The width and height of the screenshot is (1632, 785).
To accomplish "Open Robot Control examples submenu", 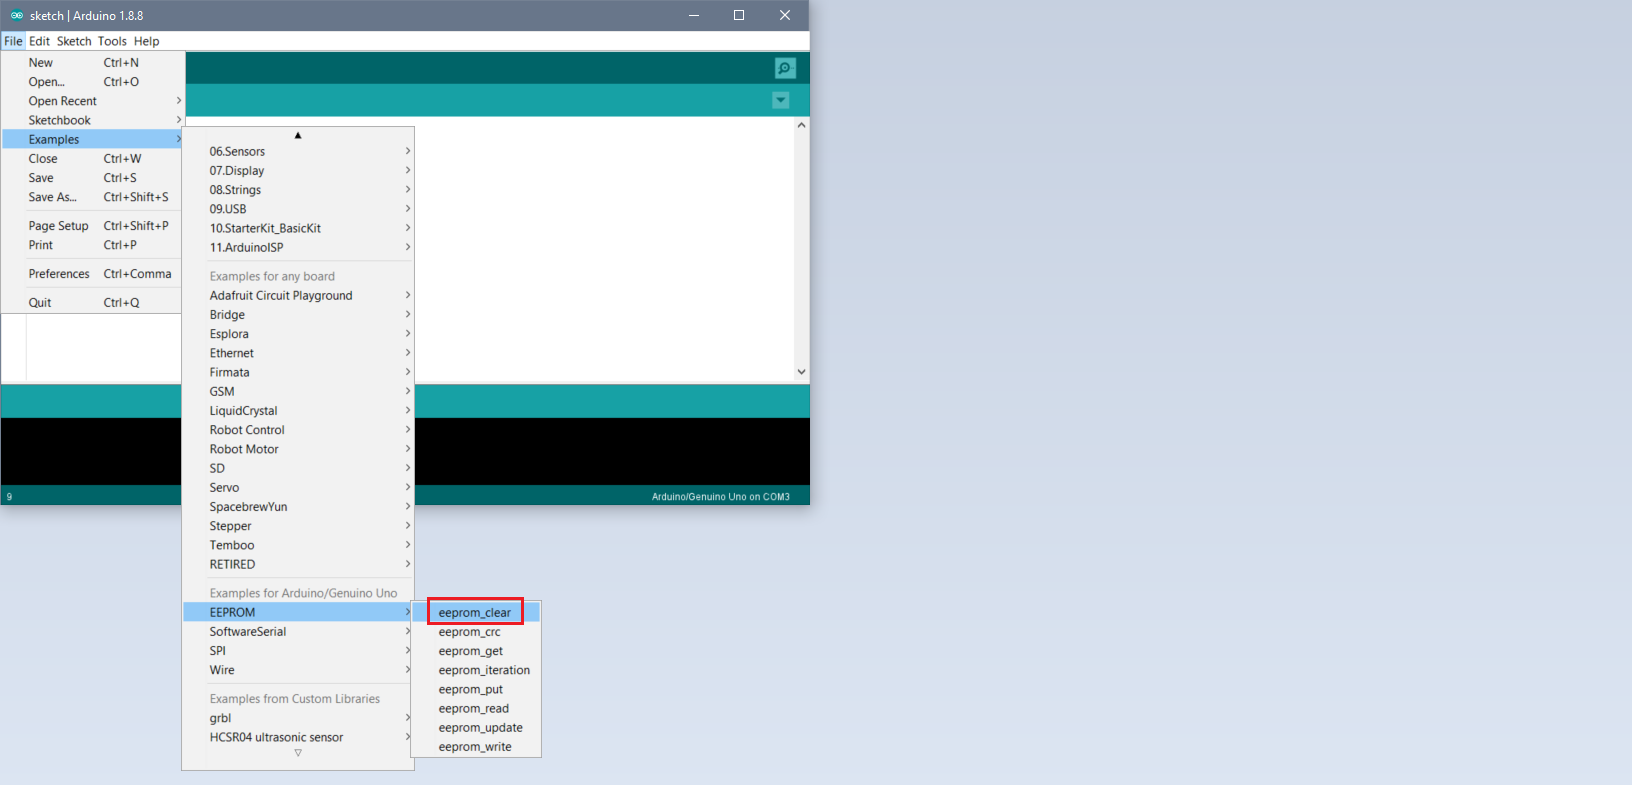I will pyautogui.click(x=298, y=430).
